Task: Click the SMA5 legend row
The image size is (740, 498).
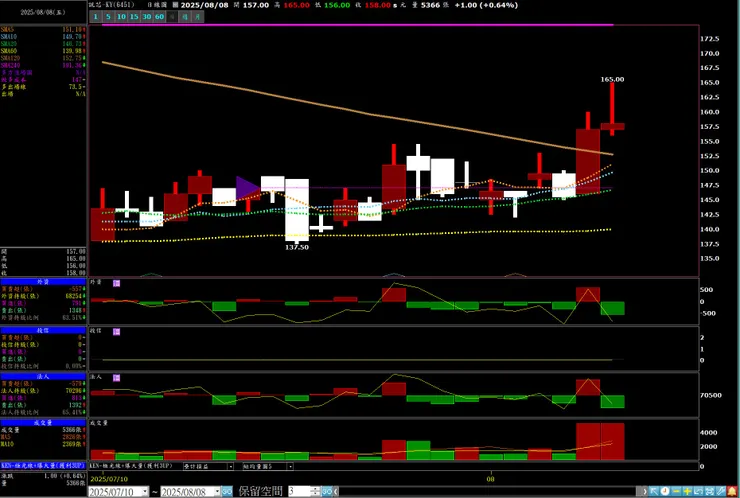Action: click(x=43, y=29)
